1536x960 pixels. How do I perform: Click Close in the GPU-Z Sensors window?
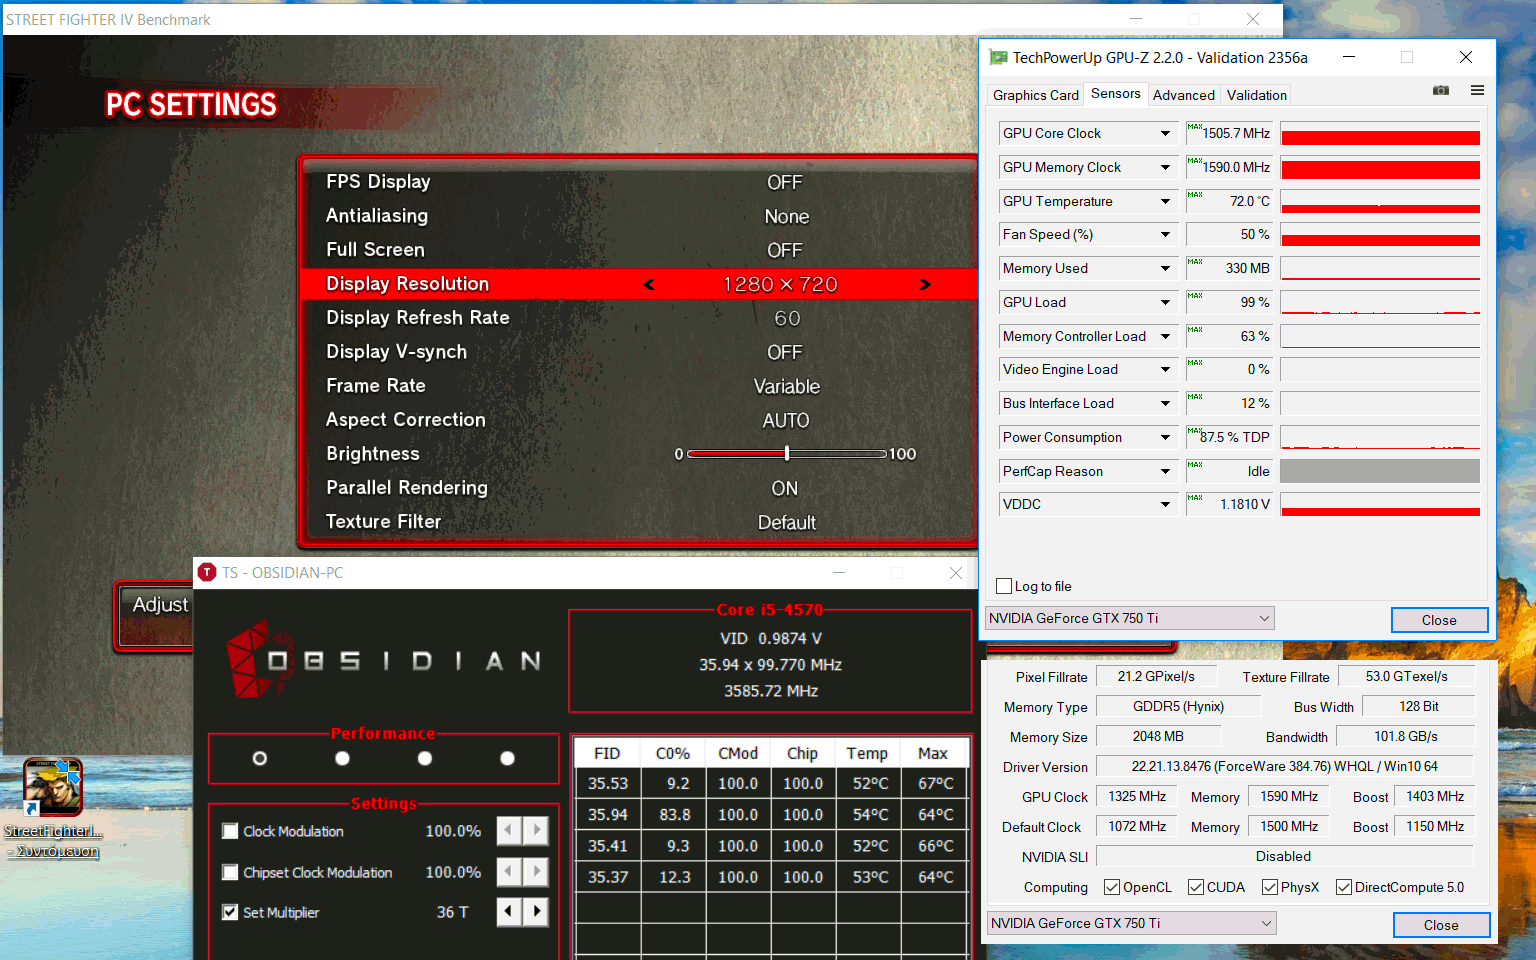click(1439, 620)
